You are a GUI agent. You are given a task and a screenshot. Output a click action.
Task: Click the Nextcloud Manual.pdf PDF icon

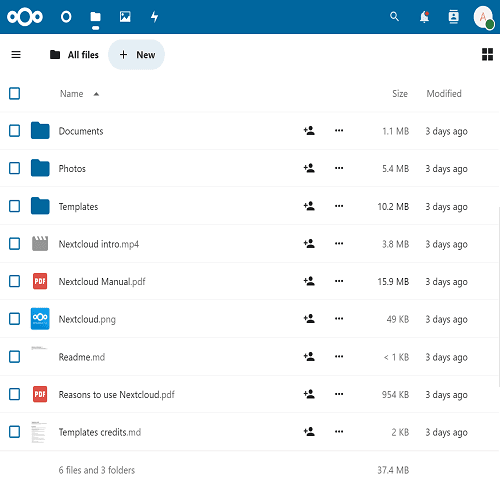click(40, 281)
